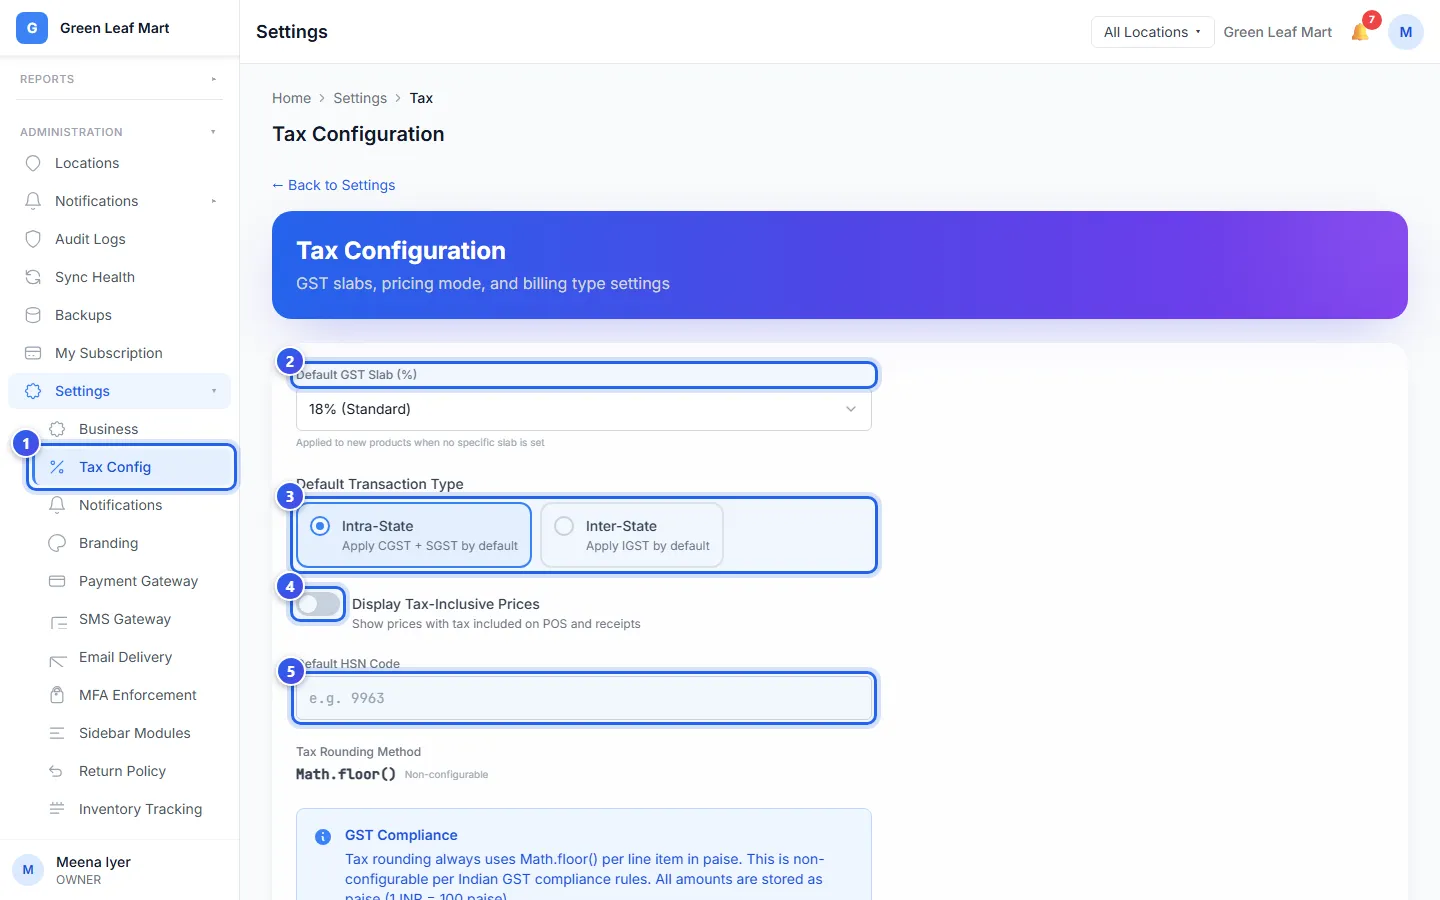Open the All Locations dropdown
Viewport: 1440px width, 900px height.
(1152, 32)
